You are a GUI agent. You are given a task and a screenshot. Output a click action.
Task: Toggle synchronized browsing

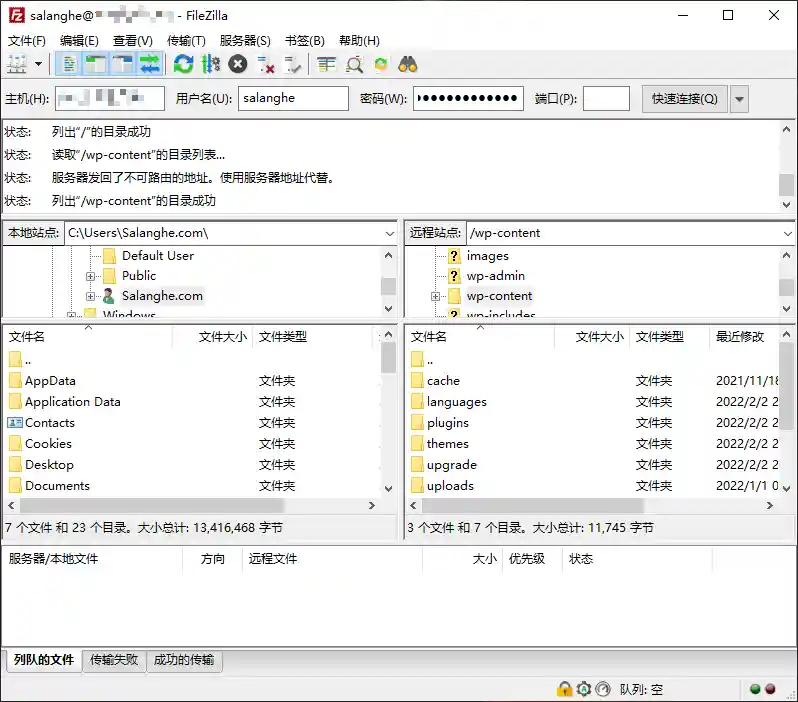(x=381, y=64)
